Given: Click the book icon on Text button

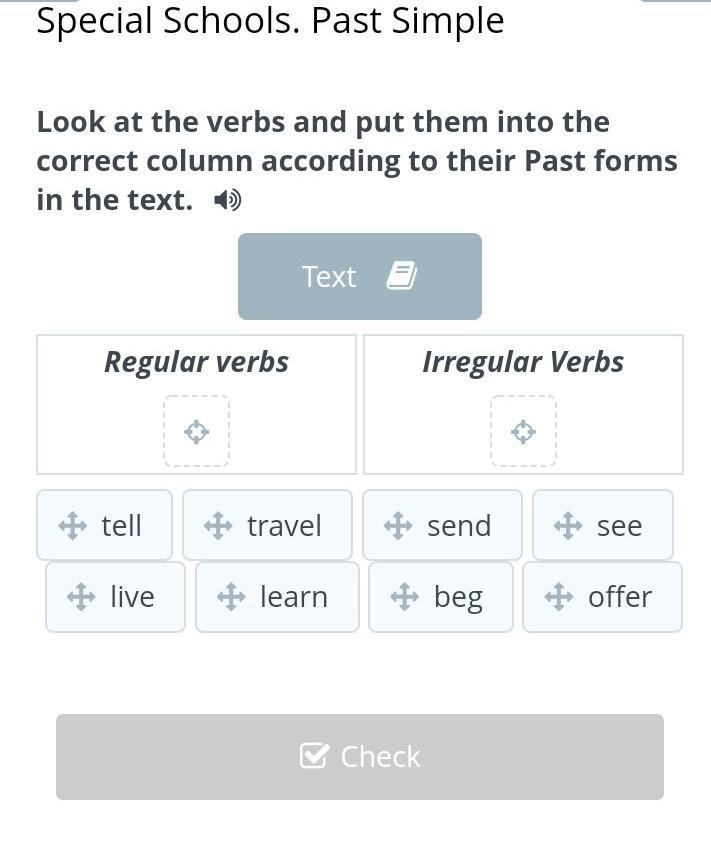Looking at the screenshot, I should 402,276.
